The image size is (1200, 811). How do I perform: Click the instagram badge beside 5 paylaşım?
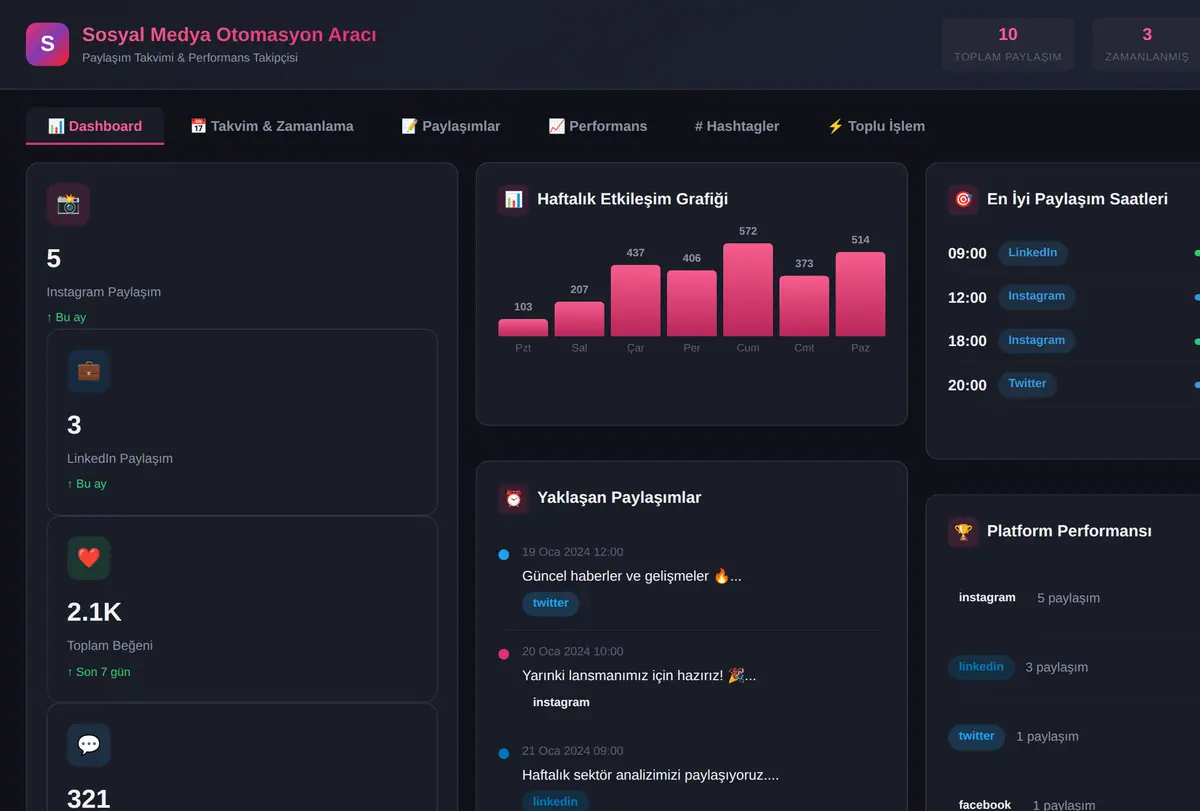click(x=987, y=597)
